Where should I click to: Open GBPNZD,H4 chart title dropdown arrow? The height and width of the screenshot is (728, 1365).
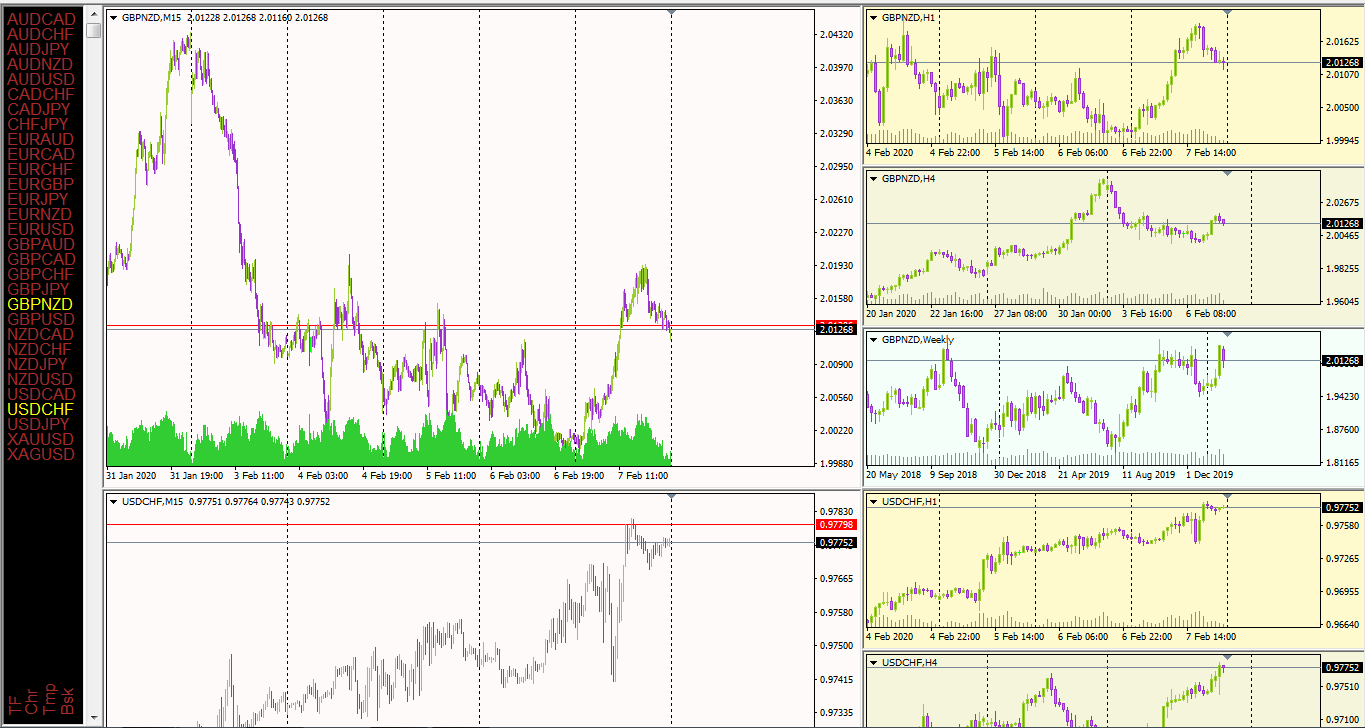[x=873, y=178]
